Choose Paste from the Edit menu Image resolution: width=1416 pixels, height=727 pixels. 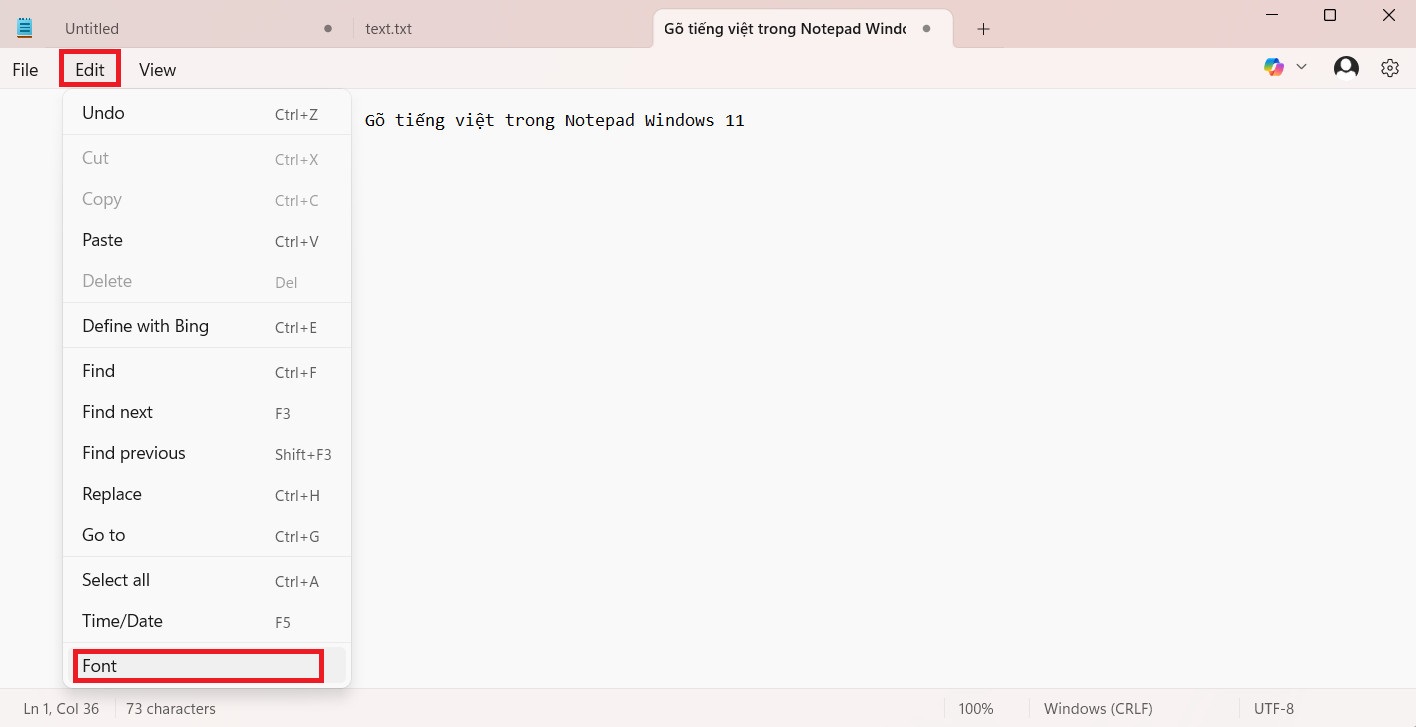tap(207, 240)
